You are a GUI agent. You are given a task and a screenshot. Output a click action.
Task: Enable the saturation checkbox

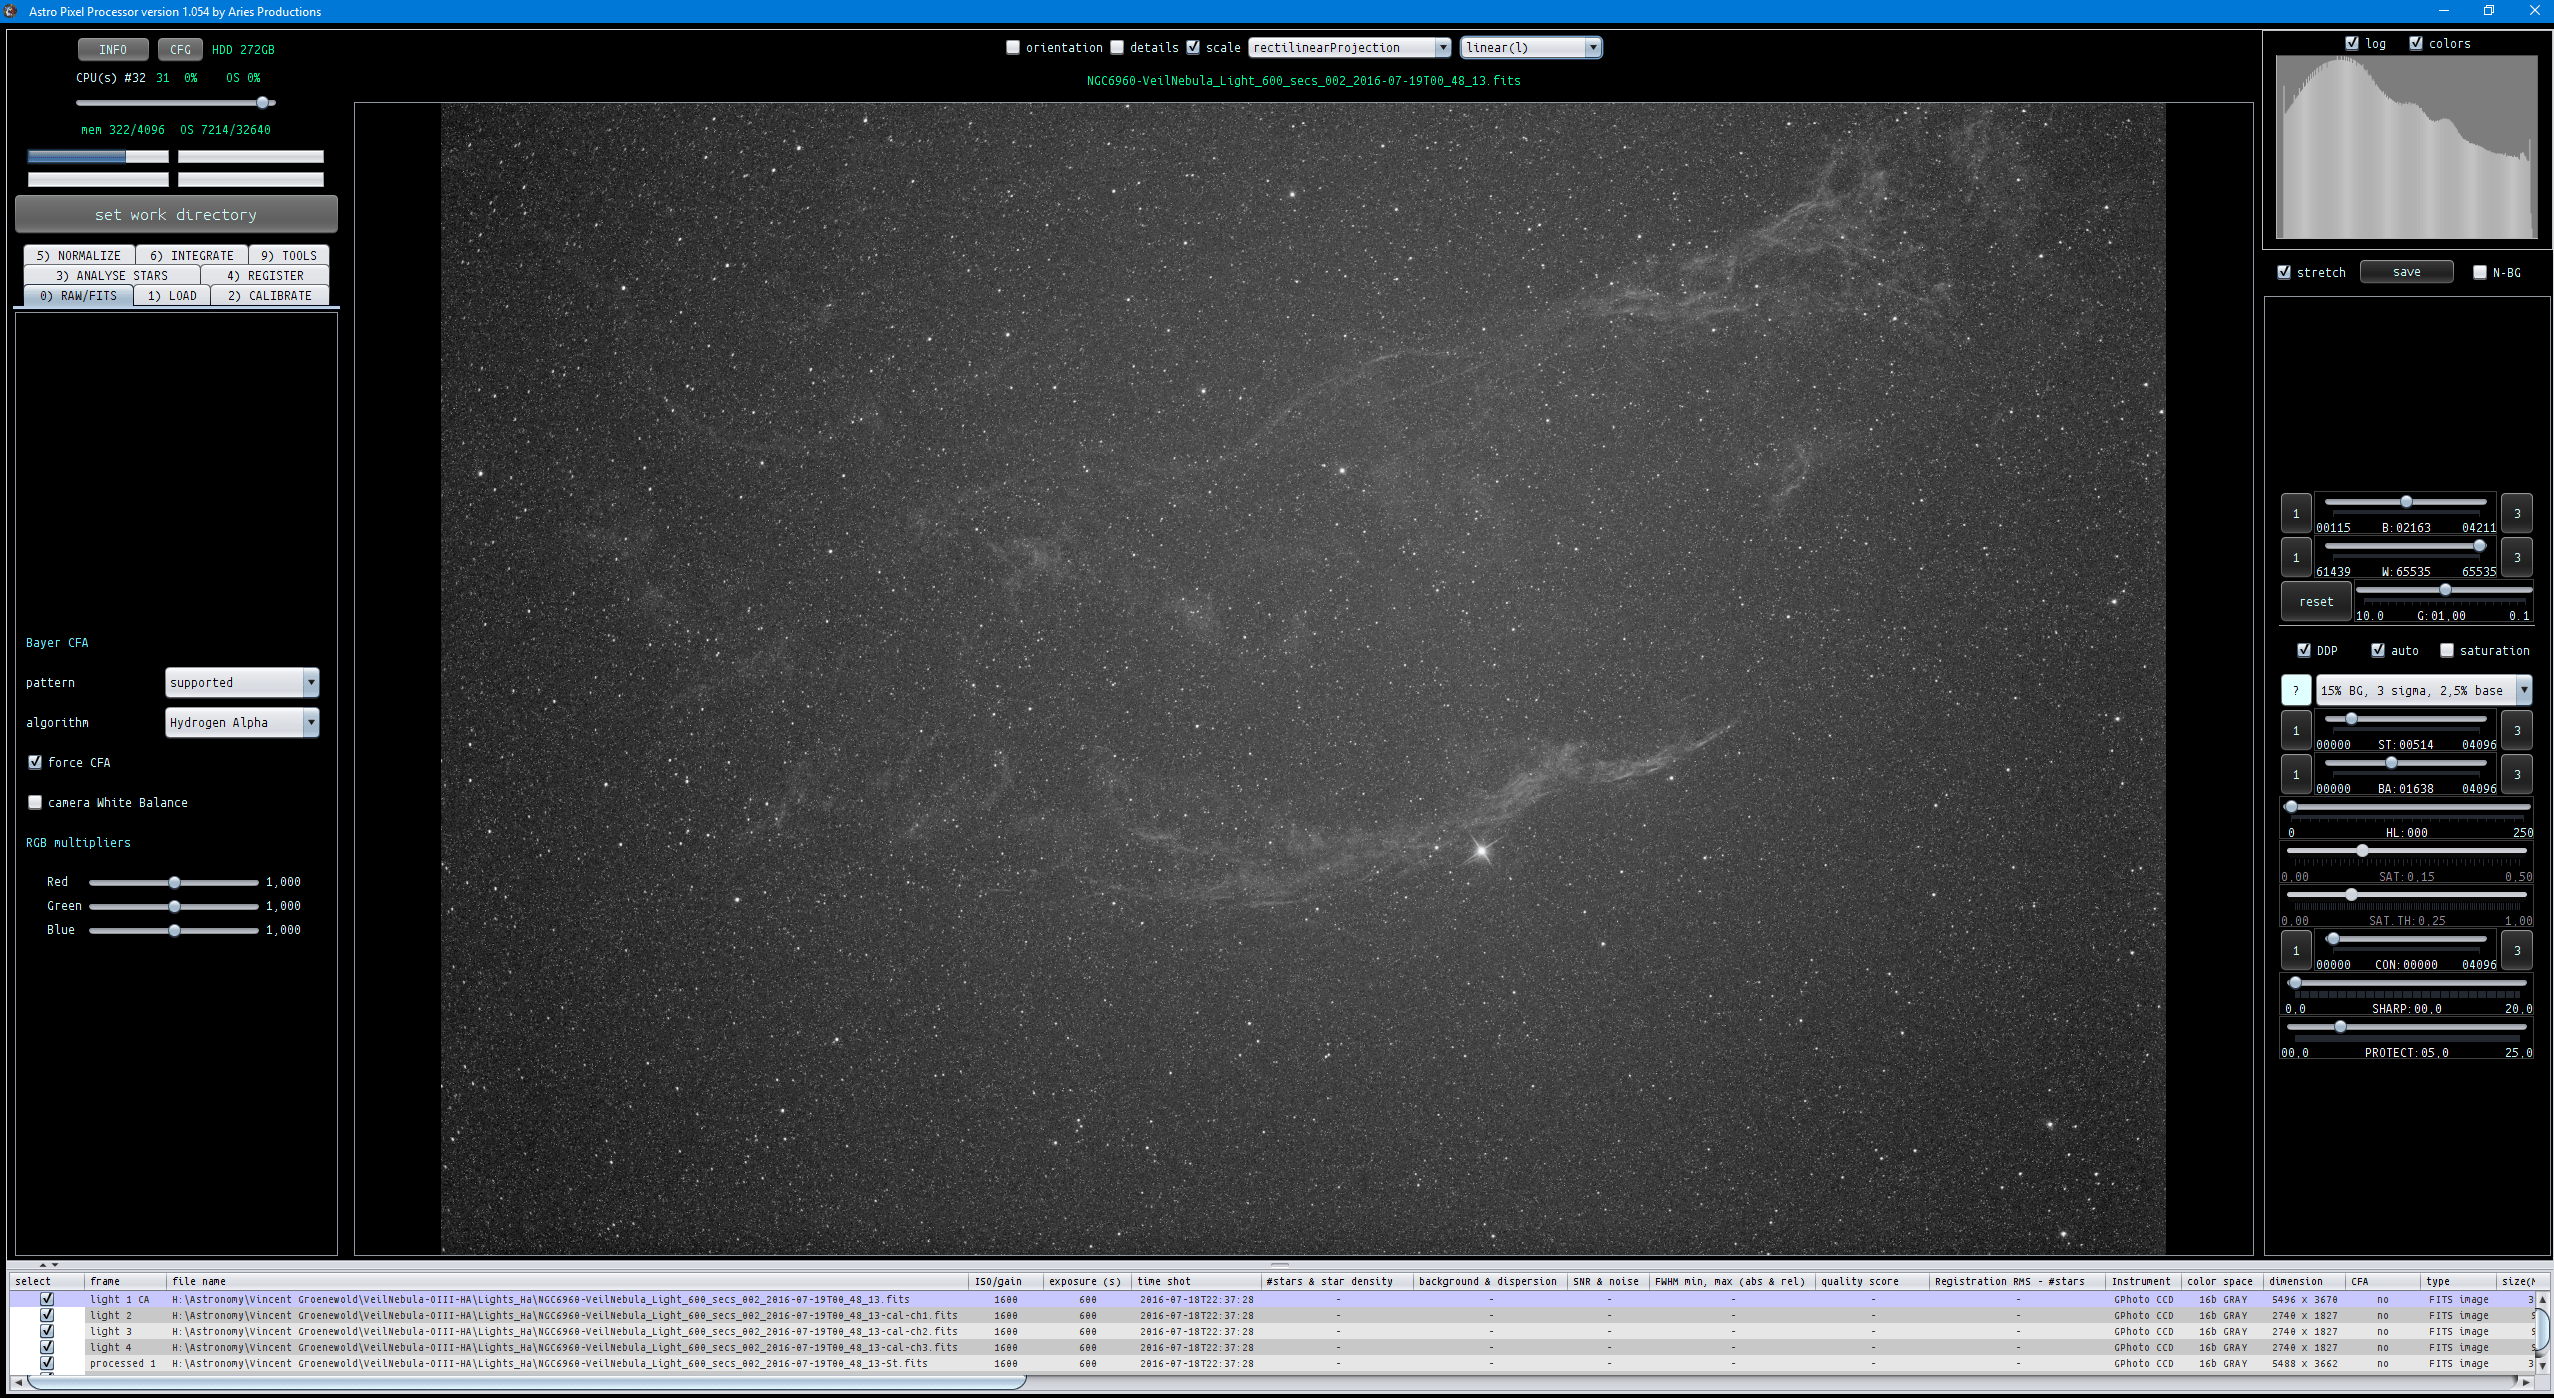point(2447,650)
